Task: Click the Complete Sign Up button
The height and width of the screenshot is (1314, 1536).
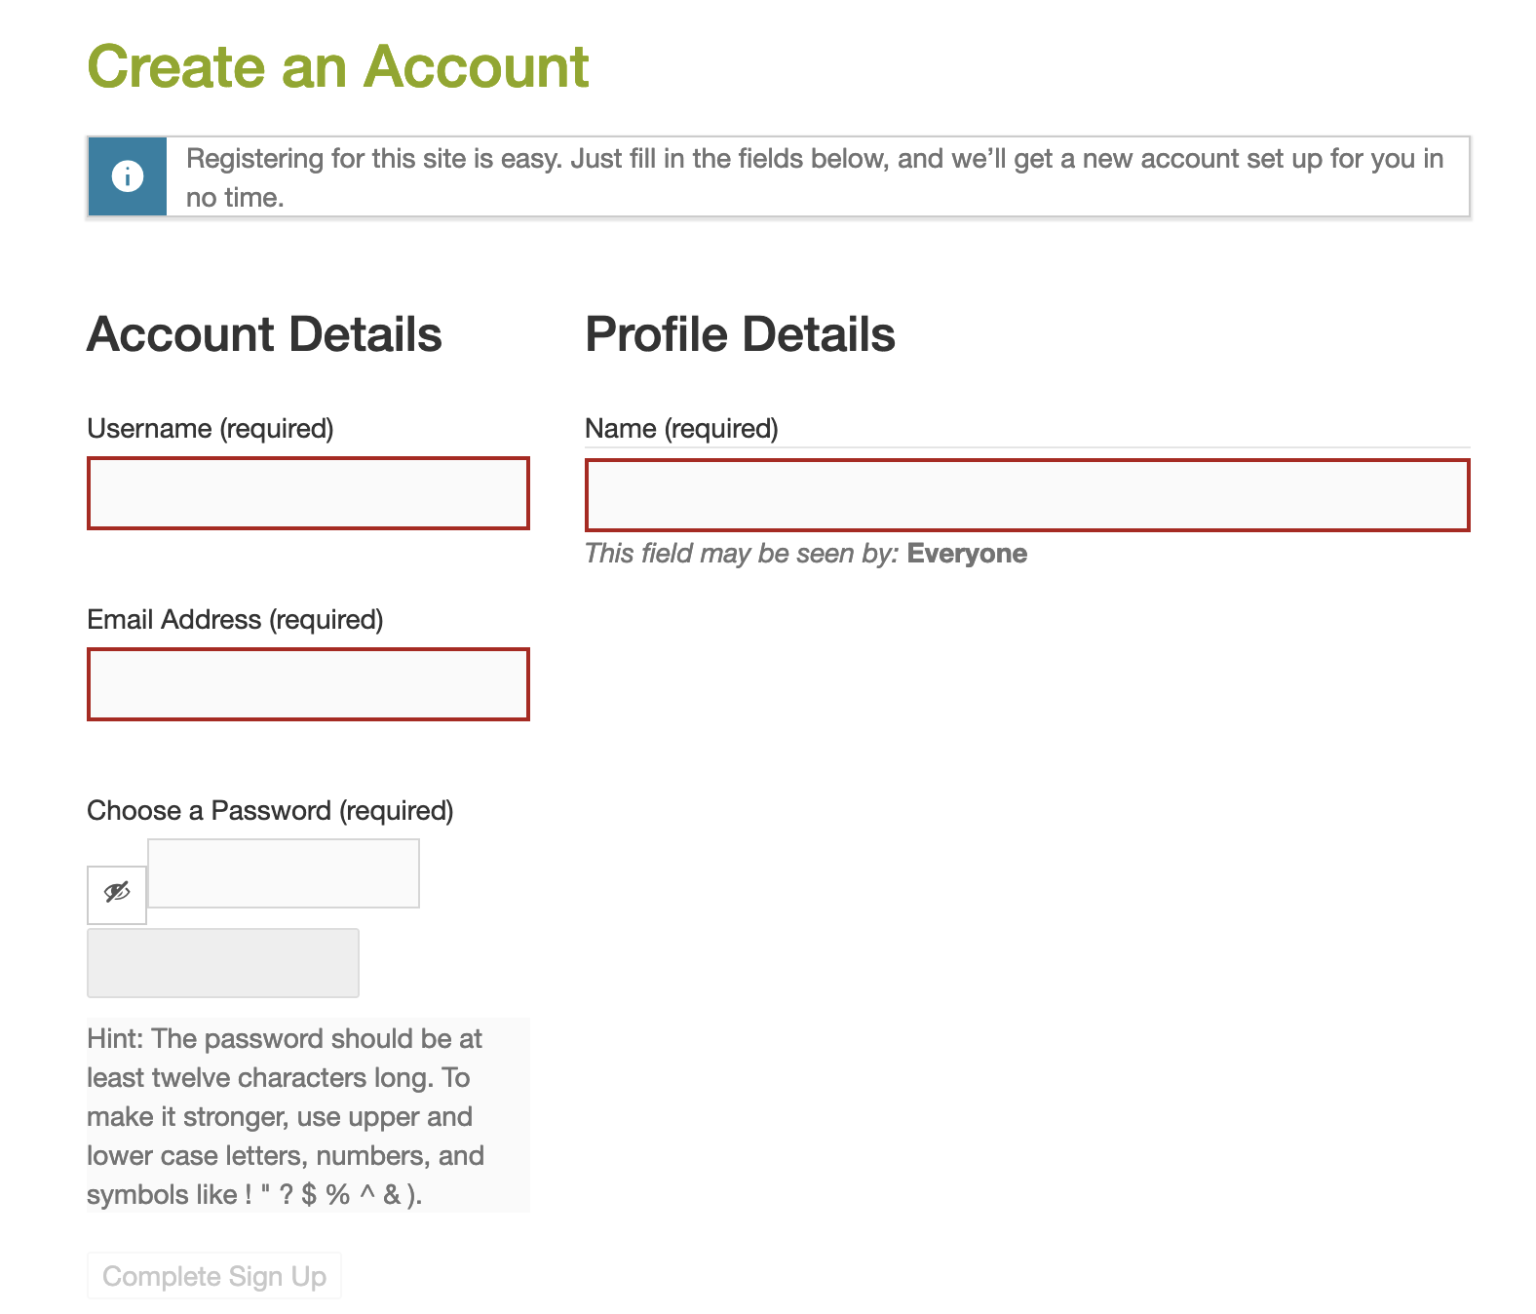Action: pos(214,1276)
